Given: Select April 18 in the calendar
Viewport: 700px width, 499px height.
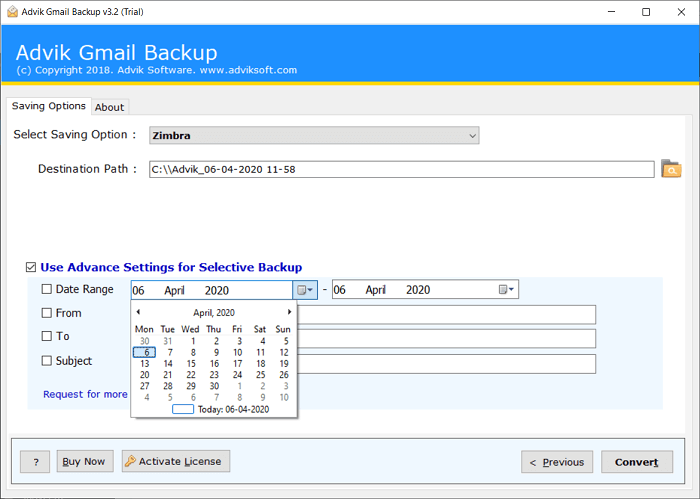Looking at the screenshot, I should click(x=261, y=364).
